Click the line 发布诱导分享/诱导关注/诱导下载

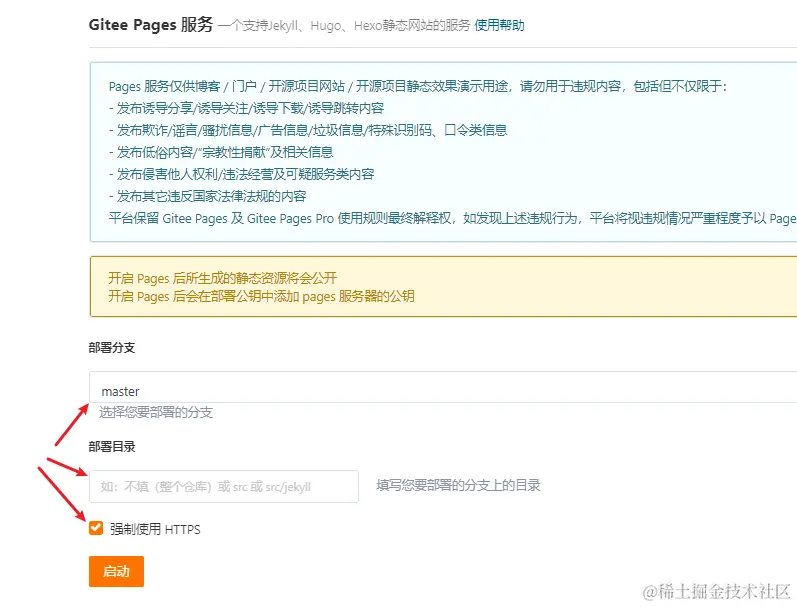tap(247, 108)
